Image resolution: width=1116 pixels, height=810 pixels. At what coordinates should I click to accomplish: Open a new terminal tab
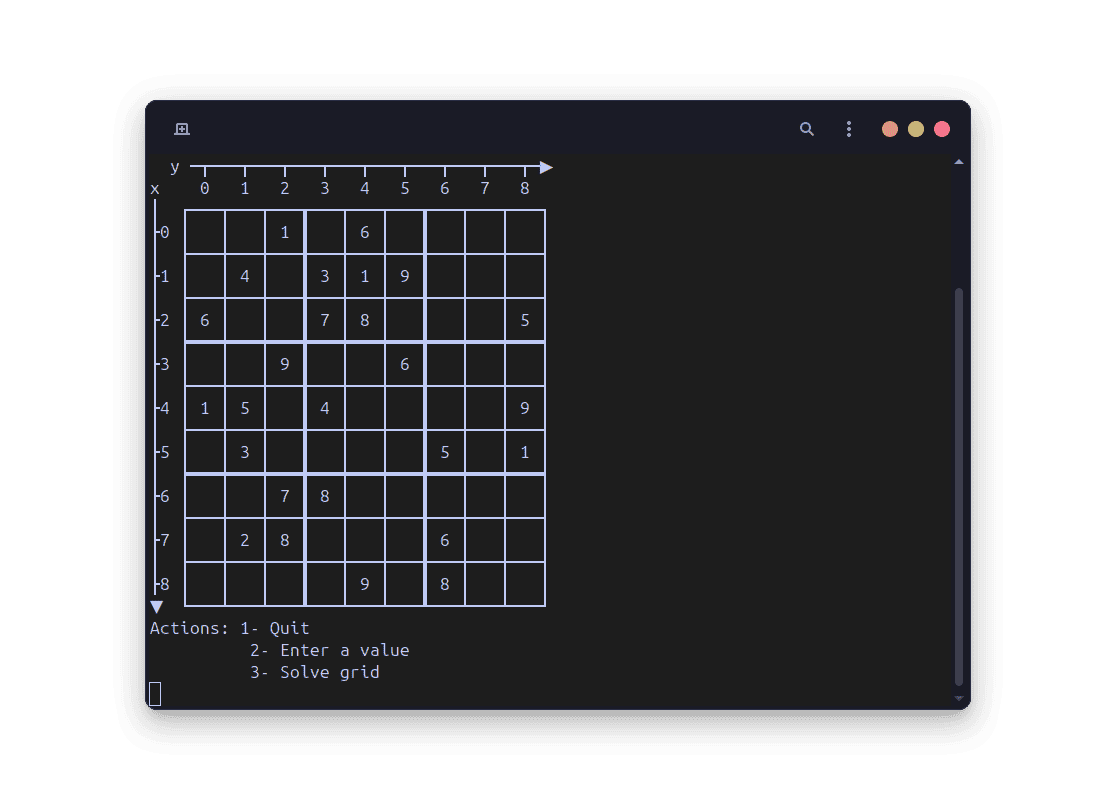point(182,129)
